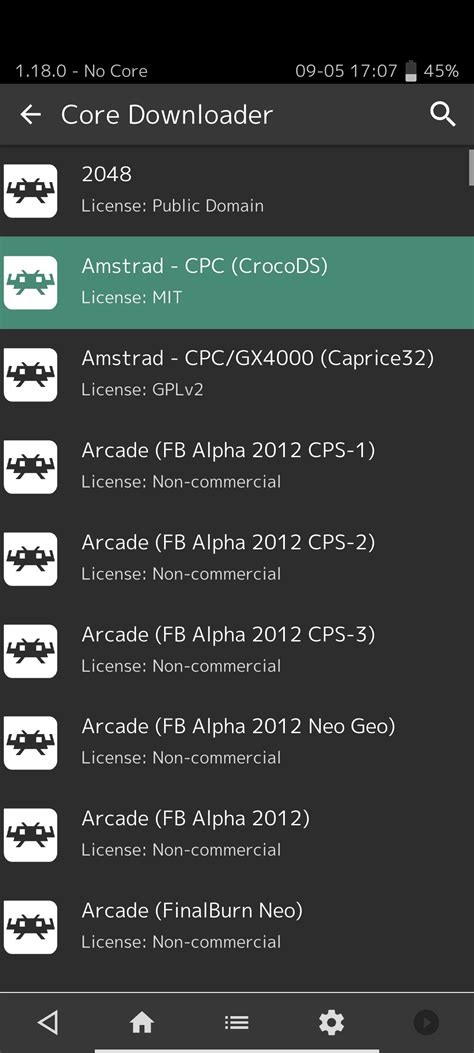Select Amstrad - CPC (CrocoDS) entry
Viewport: 474px width, 1053px height.
tap(237, 283)
